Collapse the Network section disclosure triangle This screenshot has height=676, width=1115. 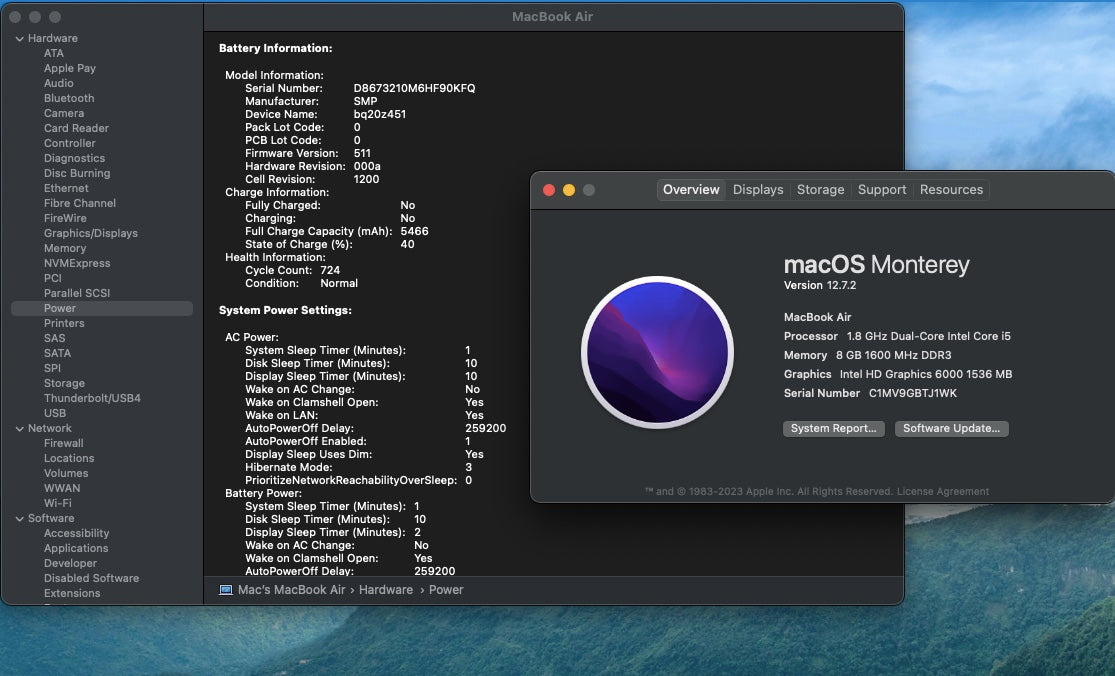[20, 429]
